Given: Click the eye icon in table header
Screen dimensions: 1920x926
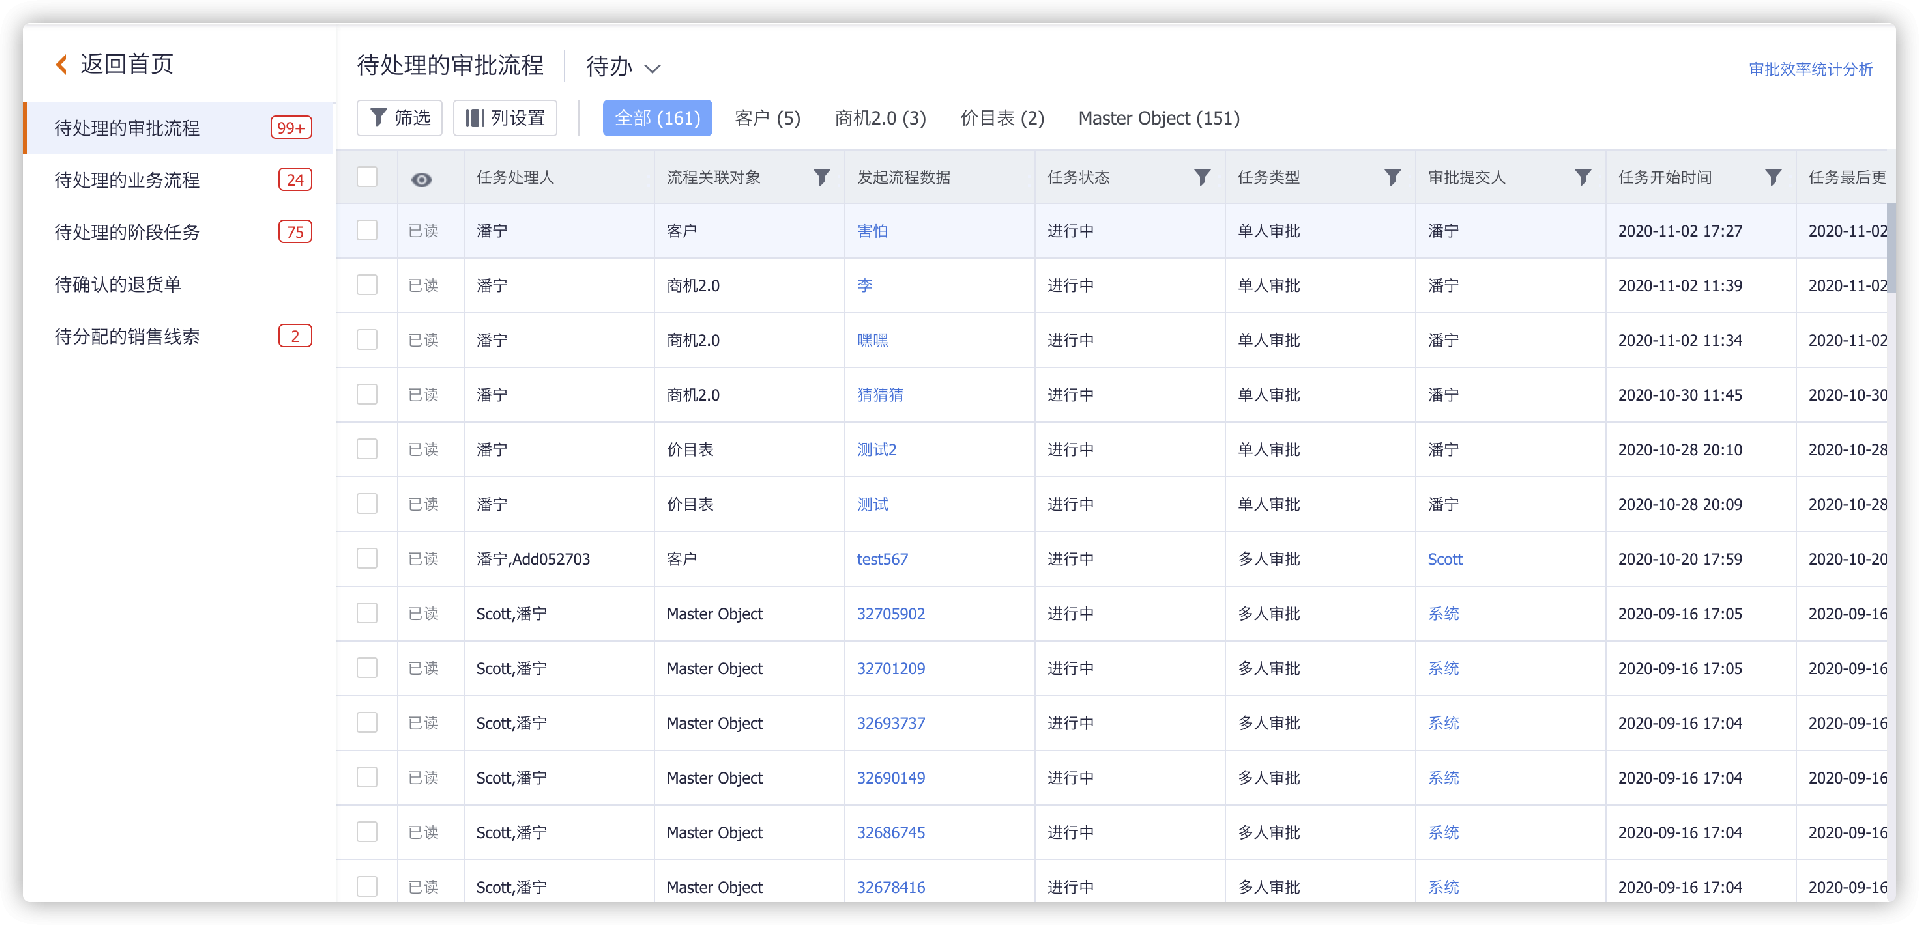Looking at the screenshot, I should pos(421,179).
